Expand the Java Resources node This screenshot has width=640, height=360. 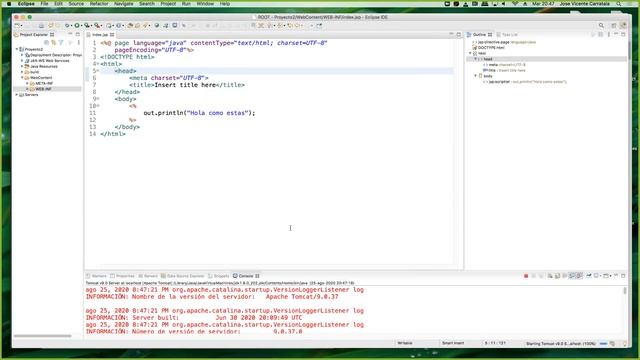coord(22,66)
